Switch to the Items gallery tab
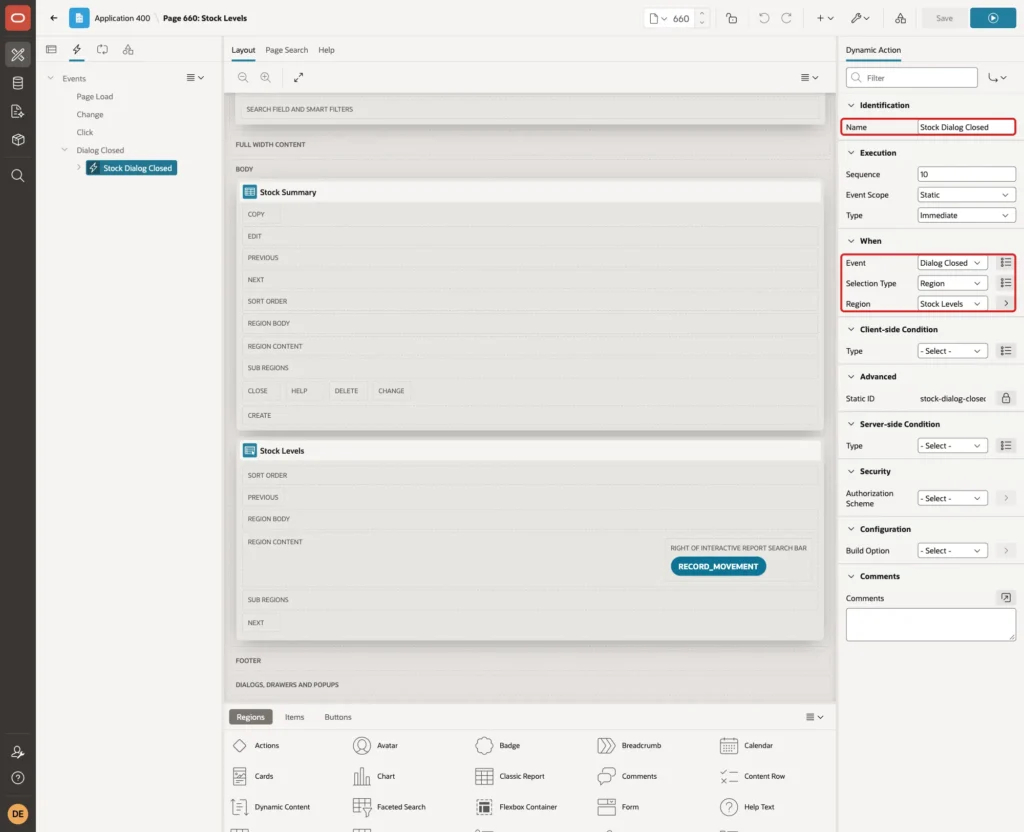 click(295, 717)
